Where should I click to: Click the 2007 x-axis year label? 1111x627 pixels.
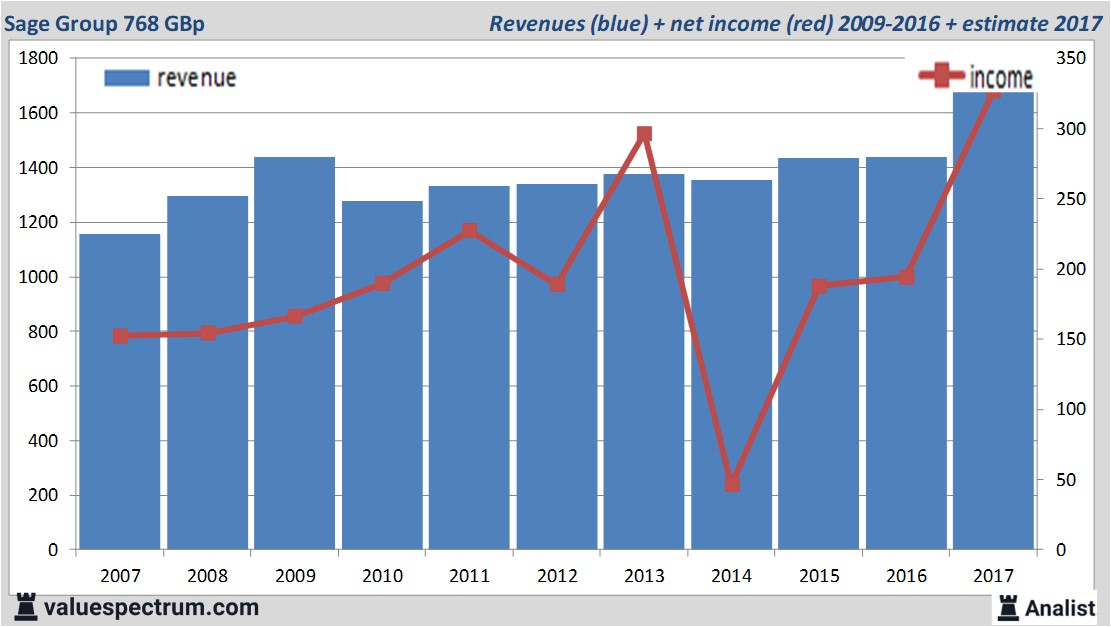point(120,575)
